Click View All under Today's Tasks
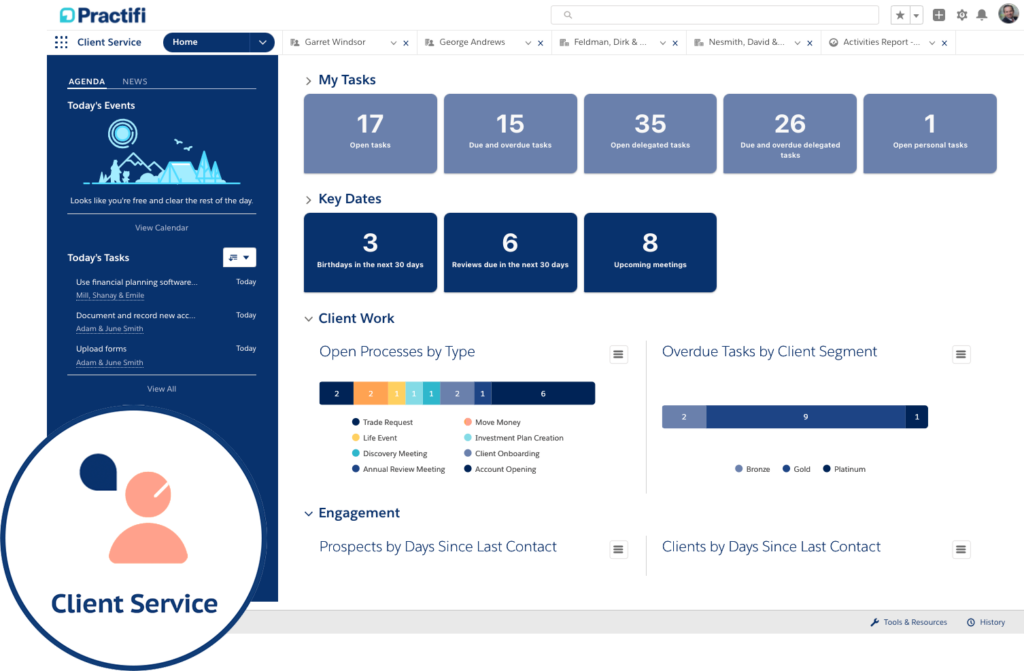This screenshot has height=671, width=1024. coord(161,388)
